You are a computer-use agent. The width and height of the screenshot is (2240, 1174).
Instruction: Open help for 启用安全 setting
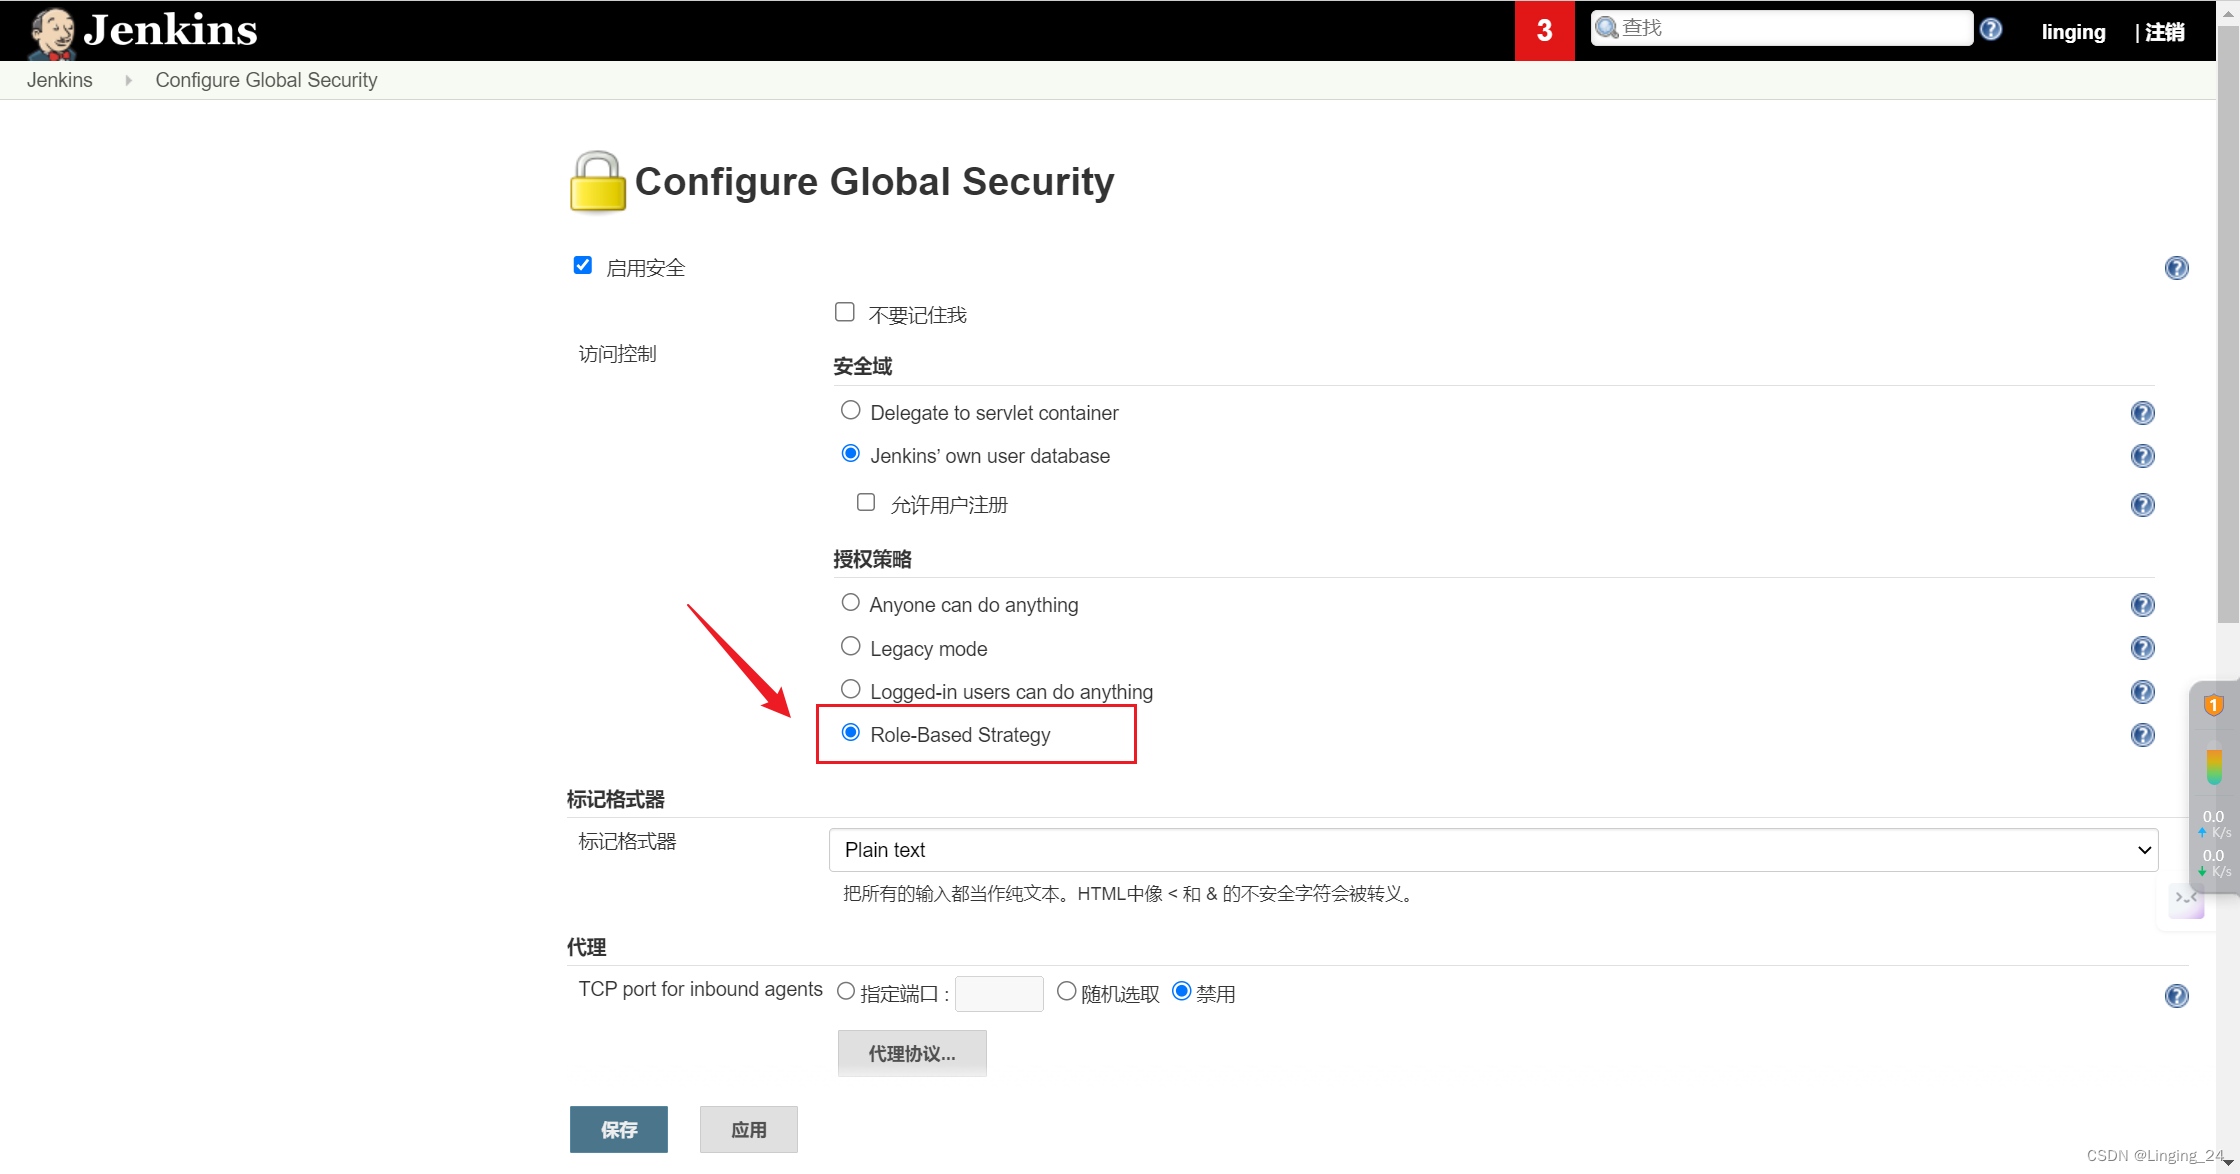coord(2176,268)
